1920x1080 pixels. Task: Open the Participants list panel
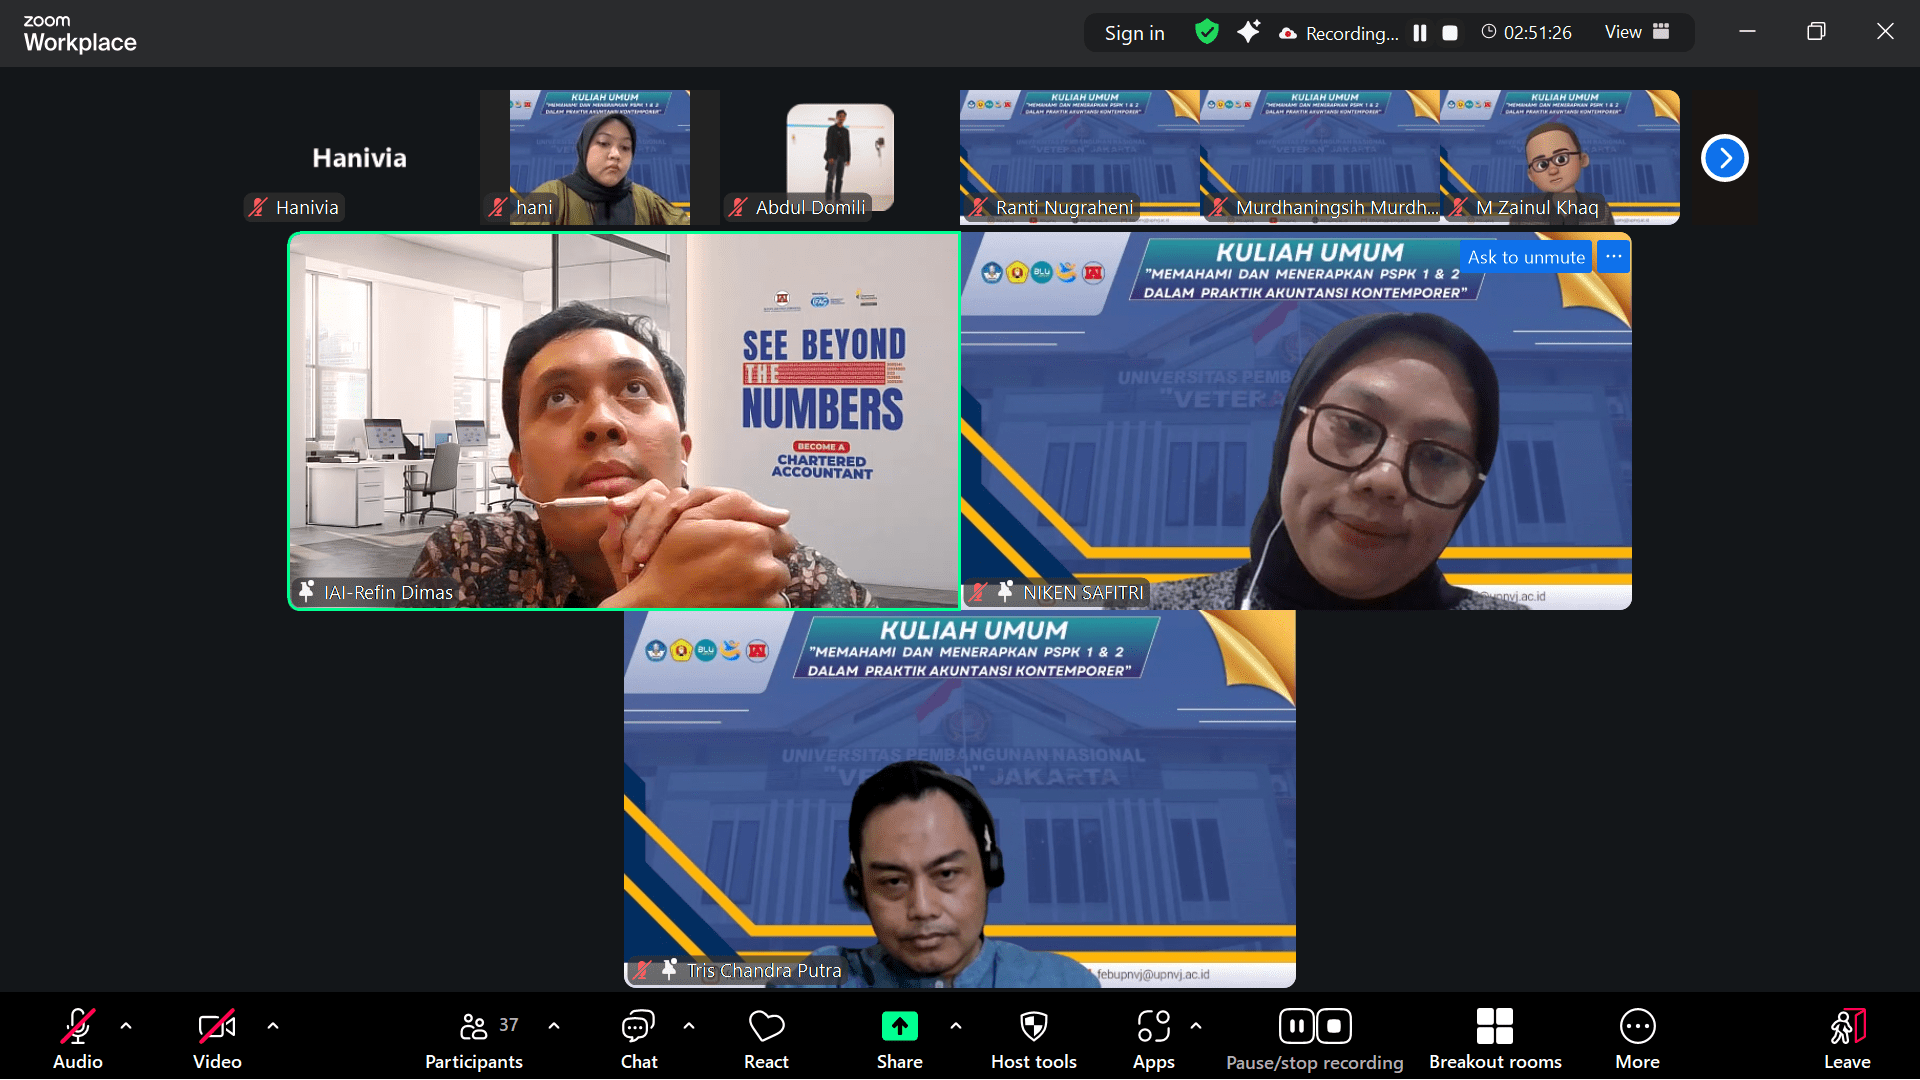click(x=474, y=1027)
